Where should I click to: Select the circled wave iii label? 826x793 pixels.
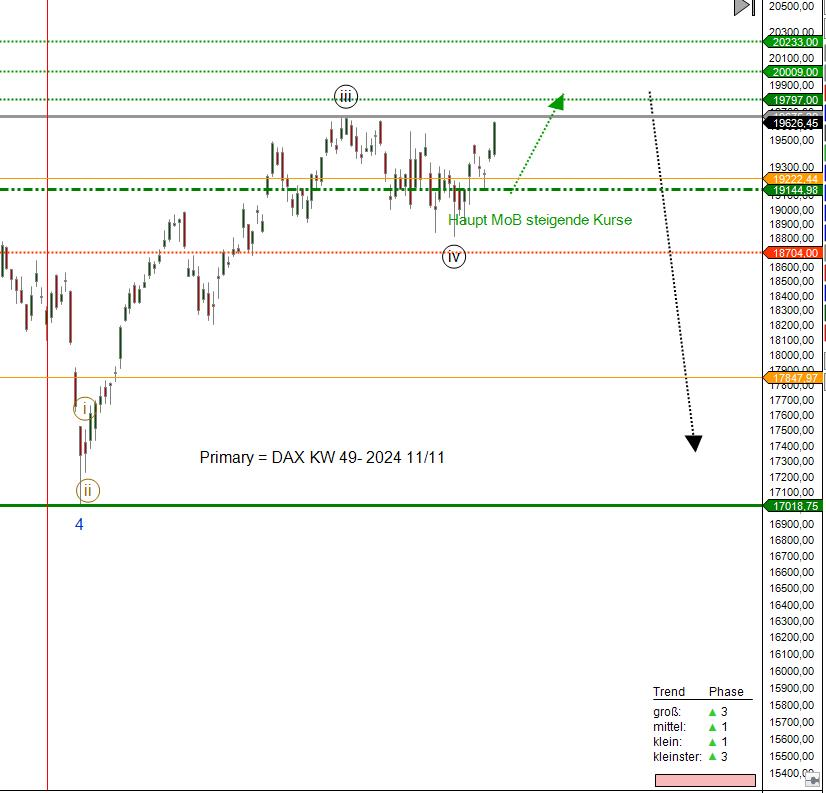point(345,97)
